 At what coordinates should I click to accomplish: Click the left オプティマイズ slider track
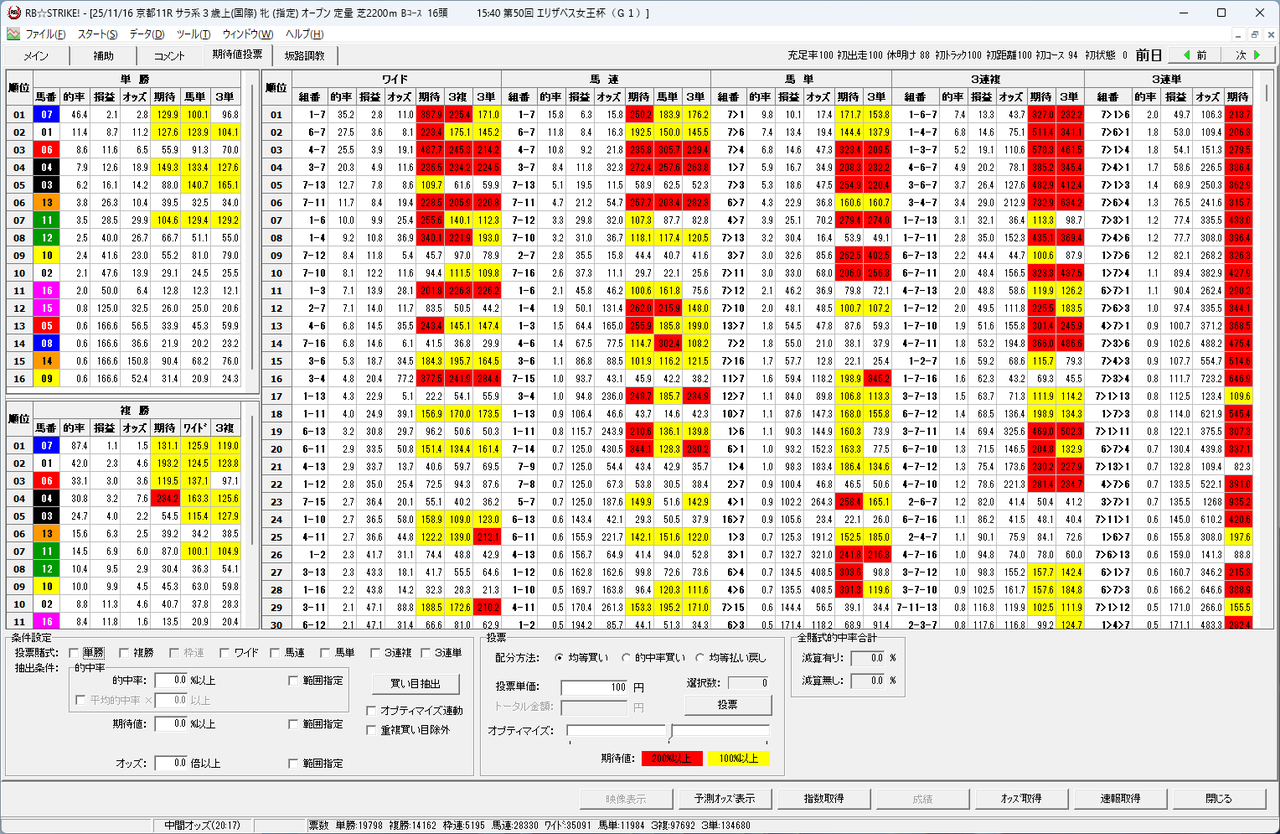click(x=616, y=731)
